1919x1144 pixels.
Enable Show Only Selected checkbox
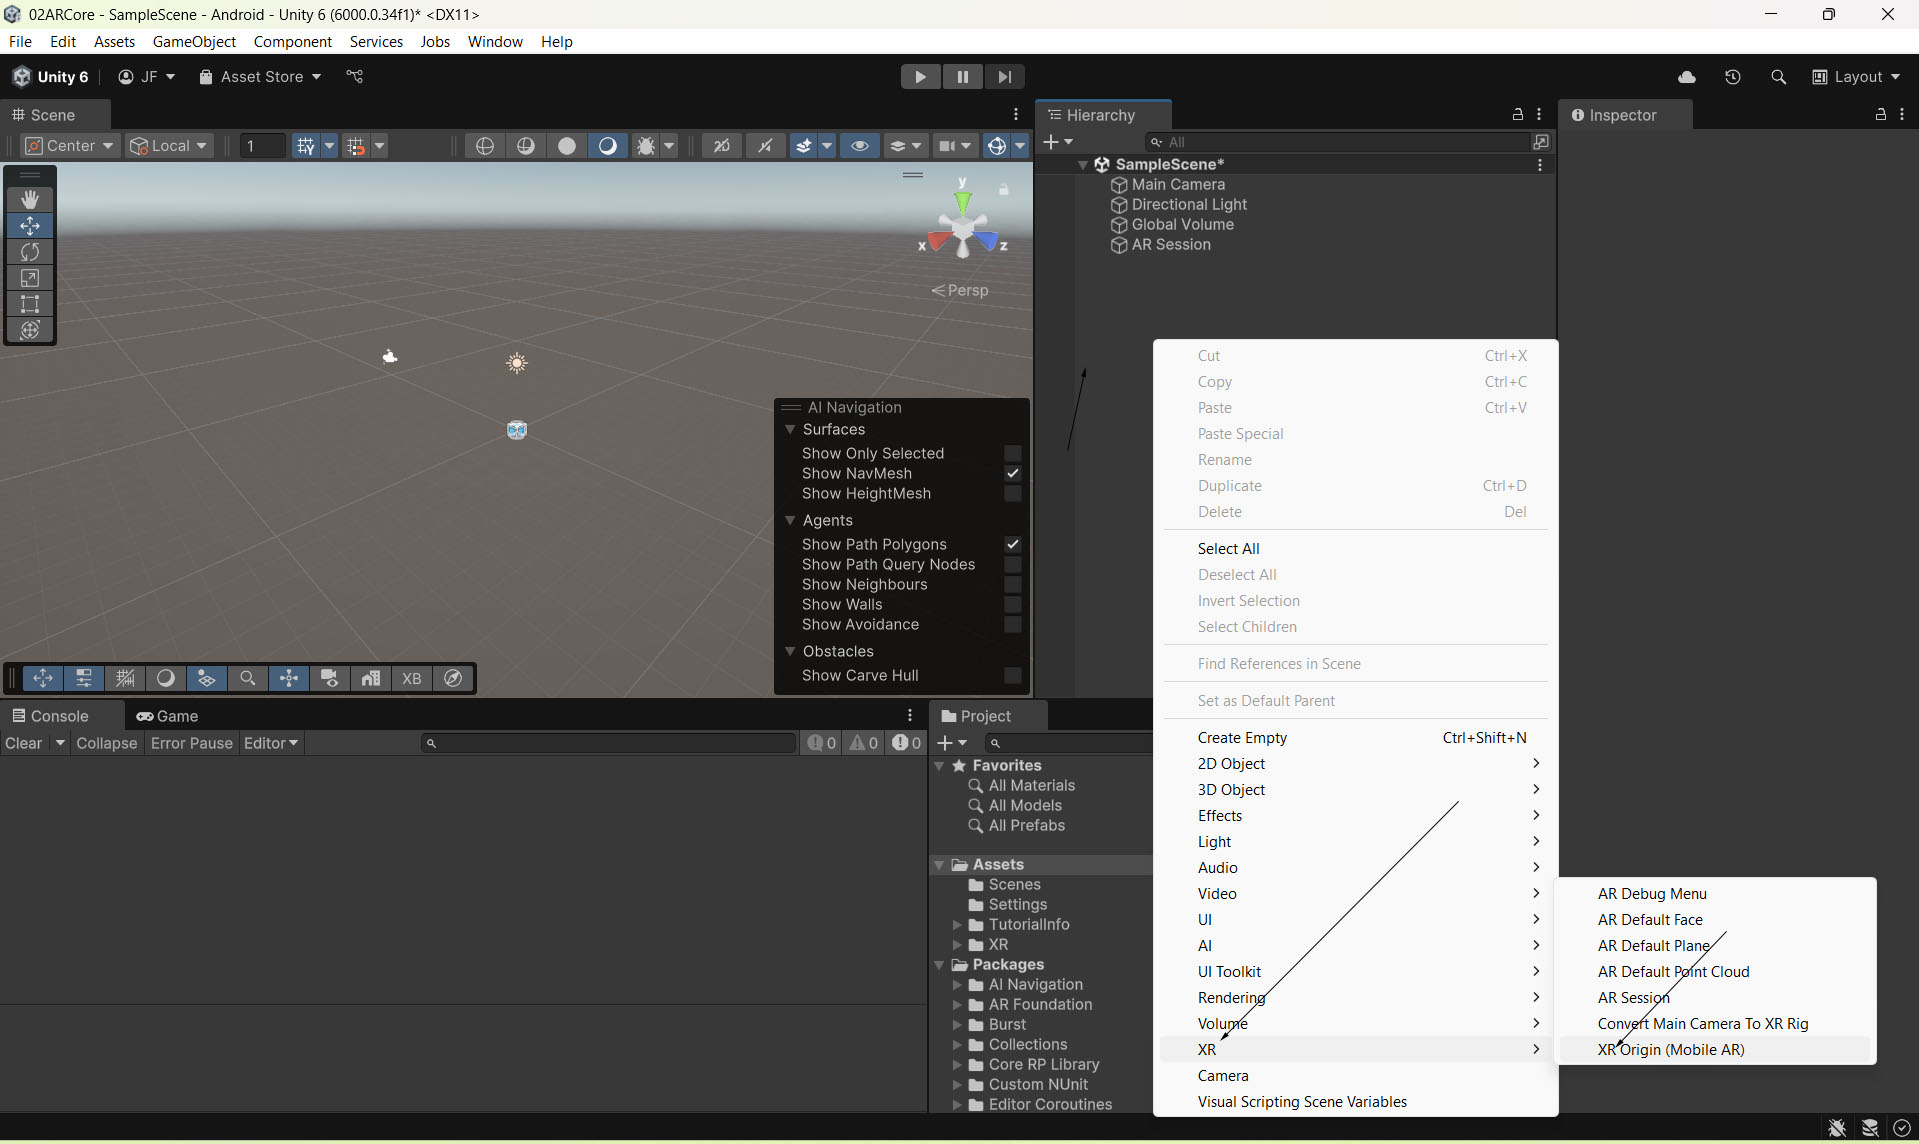click(1012, 453)
